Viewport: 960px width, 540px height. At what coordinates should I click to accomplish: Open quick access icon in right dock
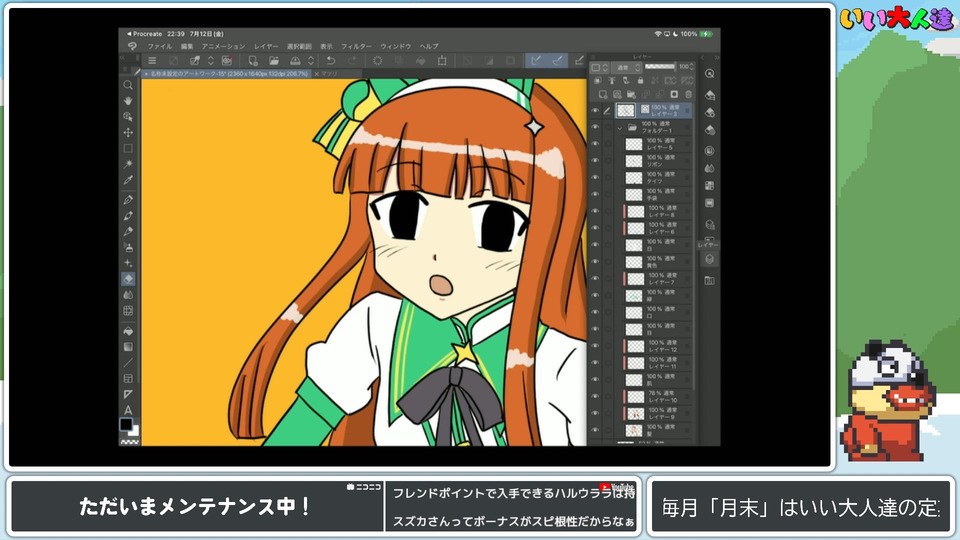[710, 73]
